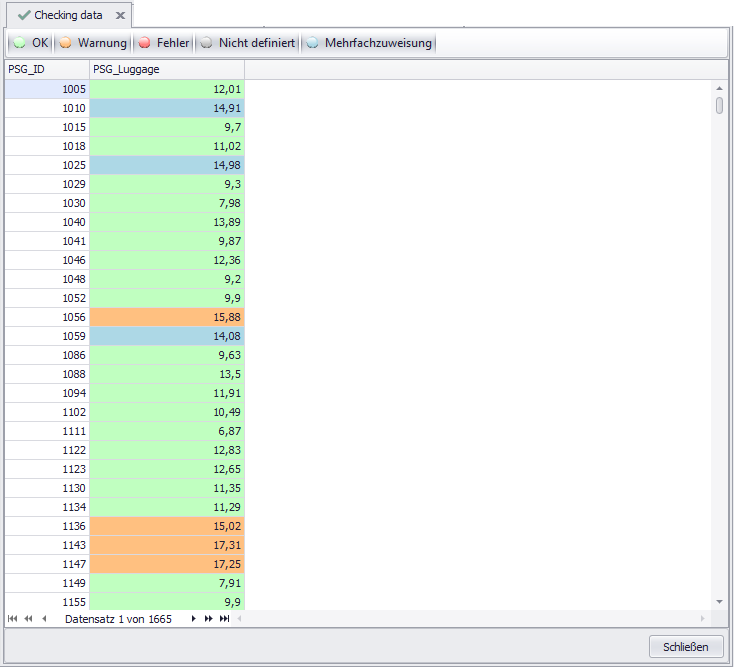This screenshot has height=667, width=734.
Task: Select the luggage value 12,36
Action: pos(167,260)
